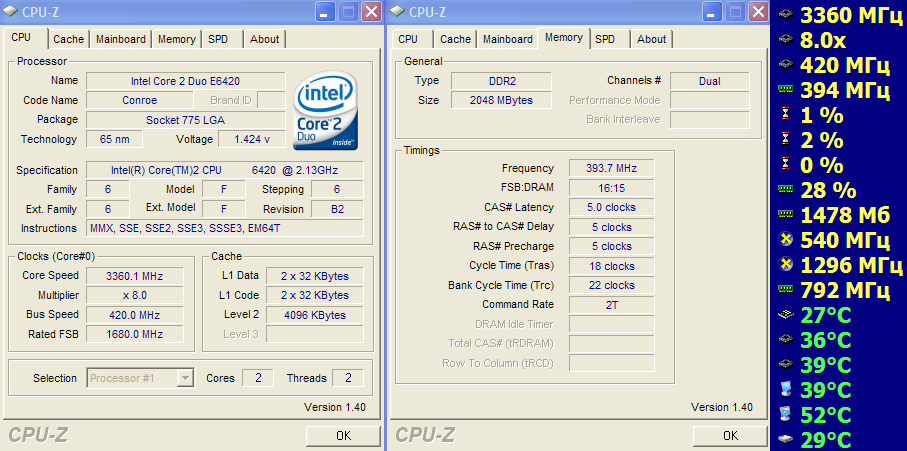
Task: Click the drive icon beside 29°C
Action: tap(785, 438)
